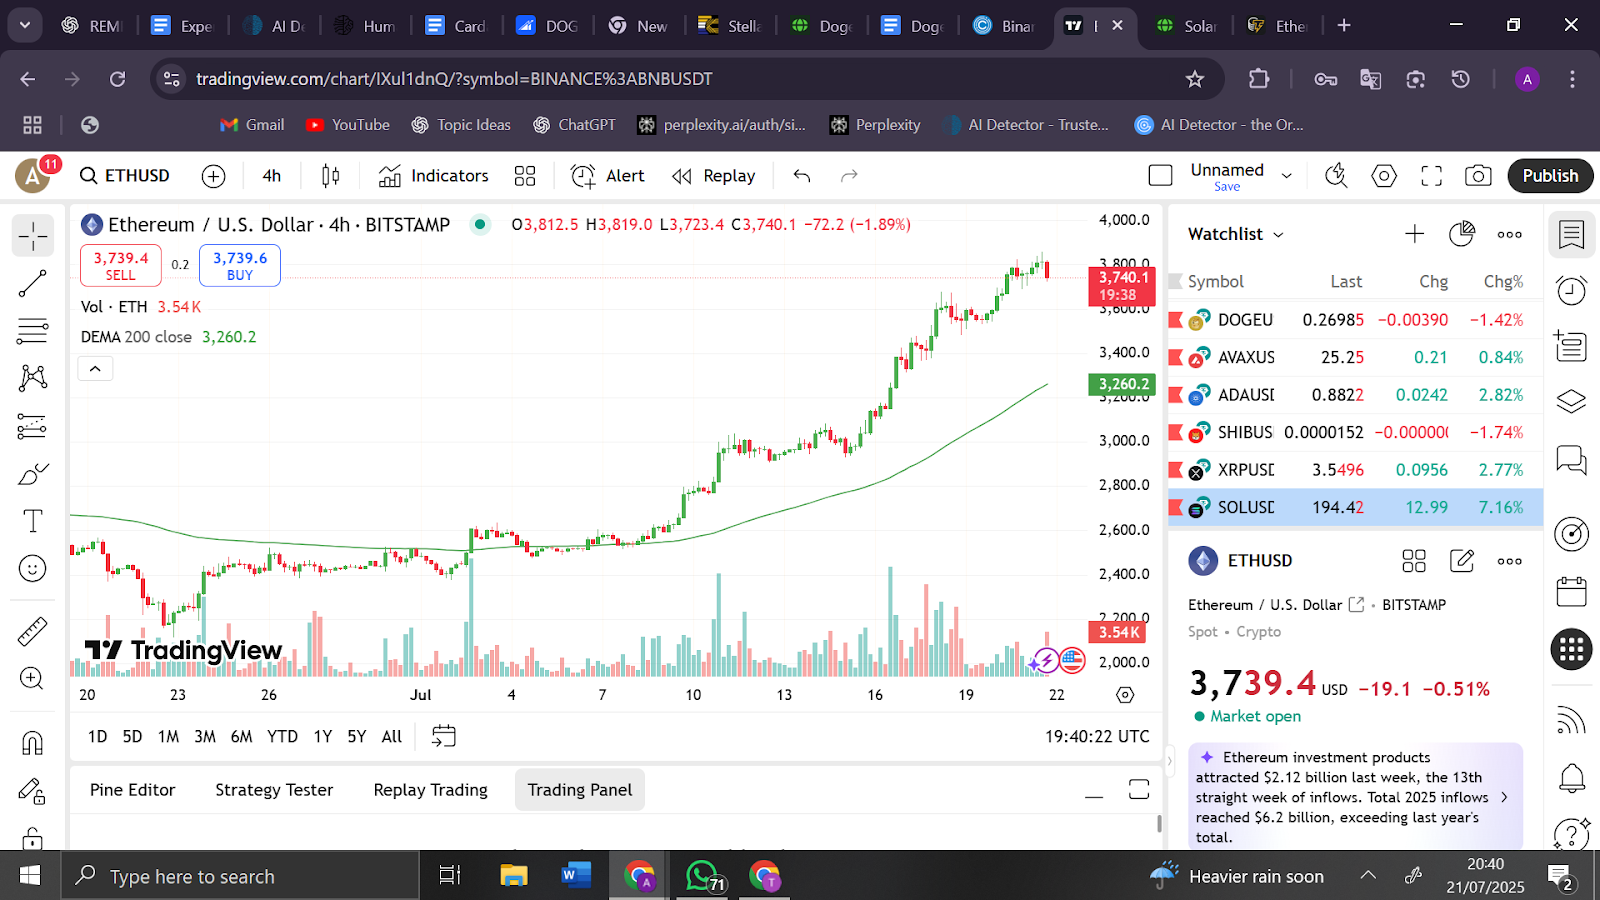Select the crosshair cursor tool
Viewport: 1600px width, 900px height.
[33, 236]
